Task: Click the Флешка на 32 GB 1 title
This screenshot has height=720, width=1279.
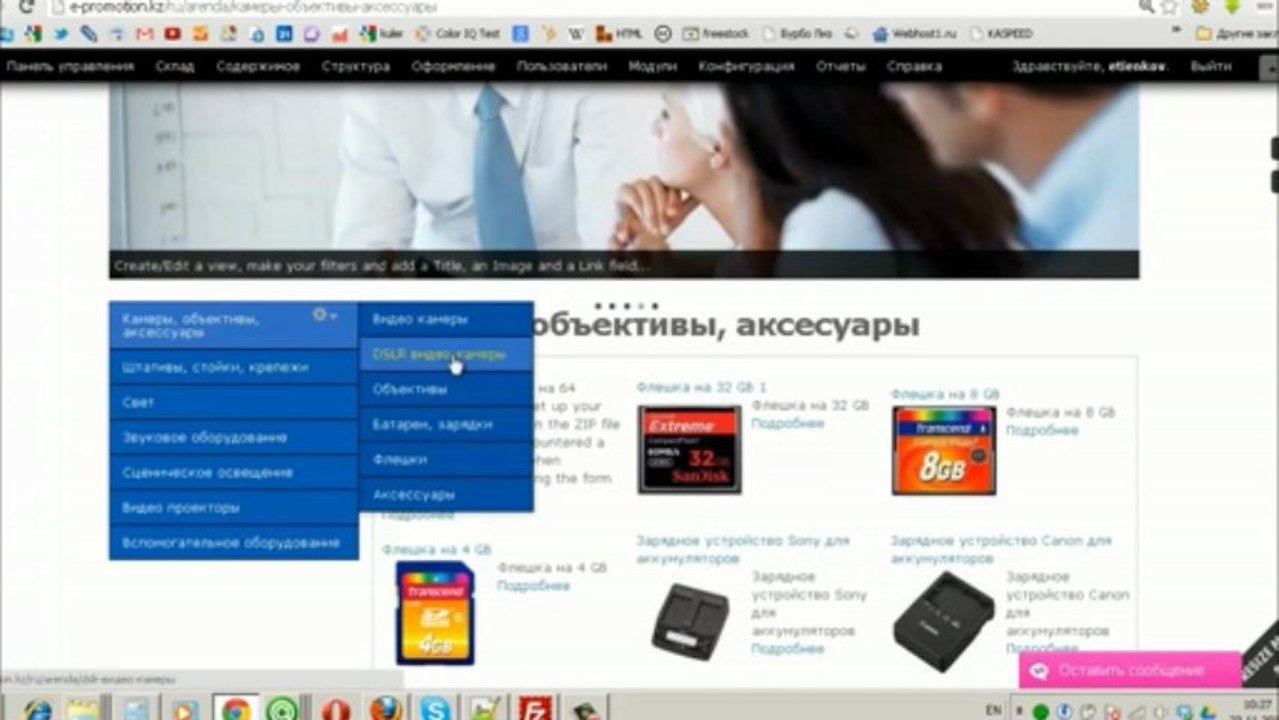Action: [x=701, y=387]
